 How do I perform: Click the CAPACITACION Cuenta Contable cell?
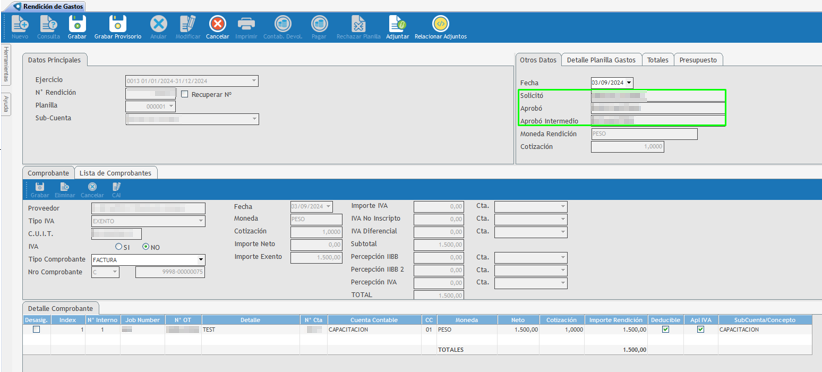[374, 330]
